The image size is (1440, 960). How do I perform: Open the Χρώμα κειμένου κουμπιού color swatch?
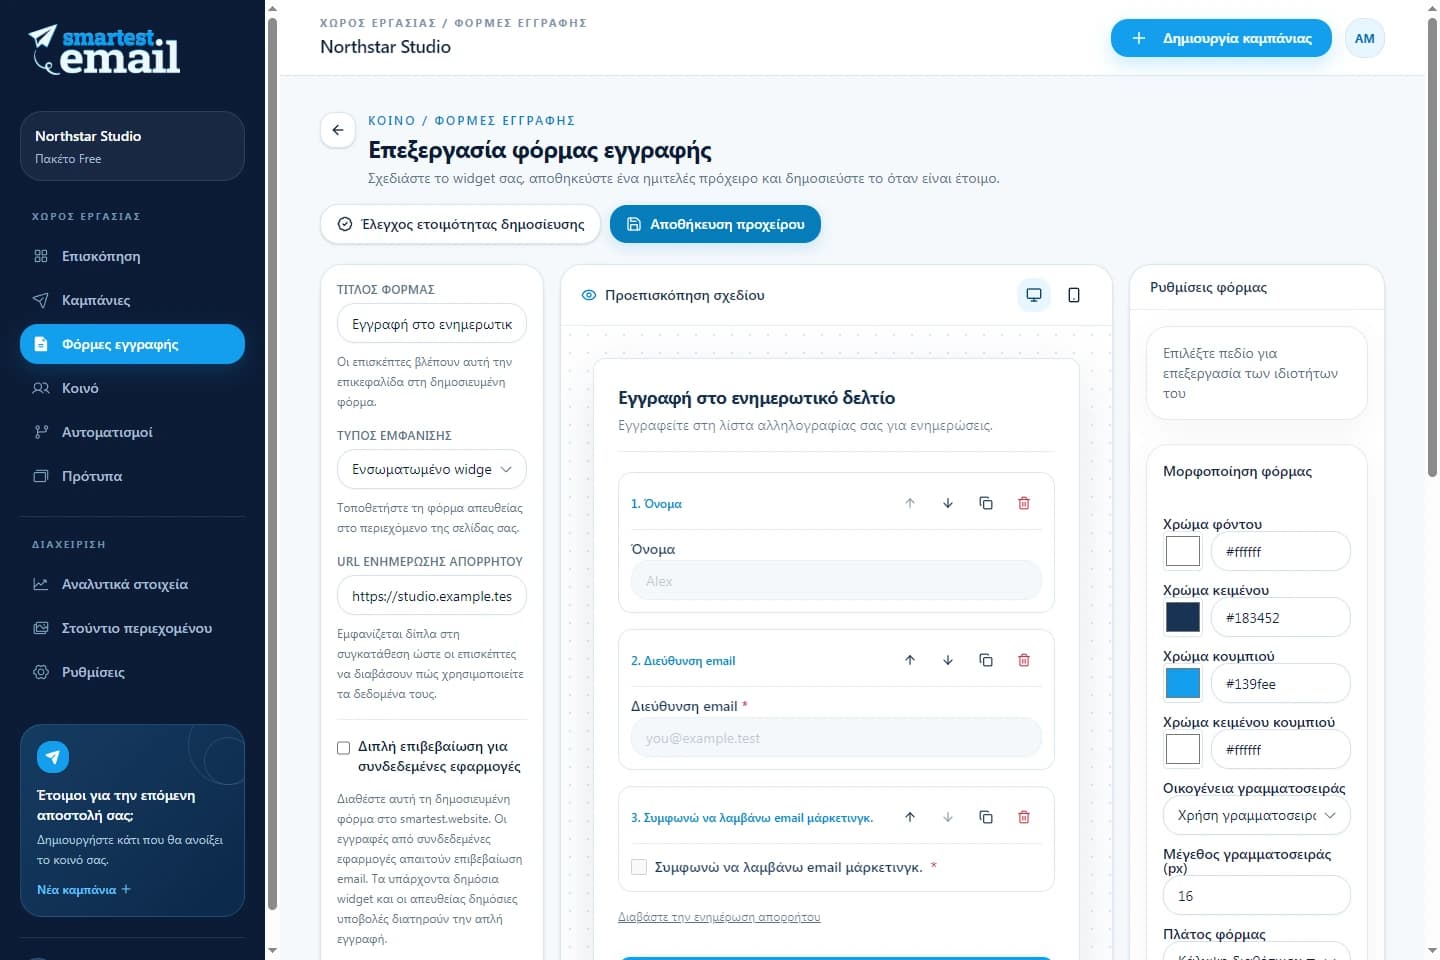click(1183, 749)
